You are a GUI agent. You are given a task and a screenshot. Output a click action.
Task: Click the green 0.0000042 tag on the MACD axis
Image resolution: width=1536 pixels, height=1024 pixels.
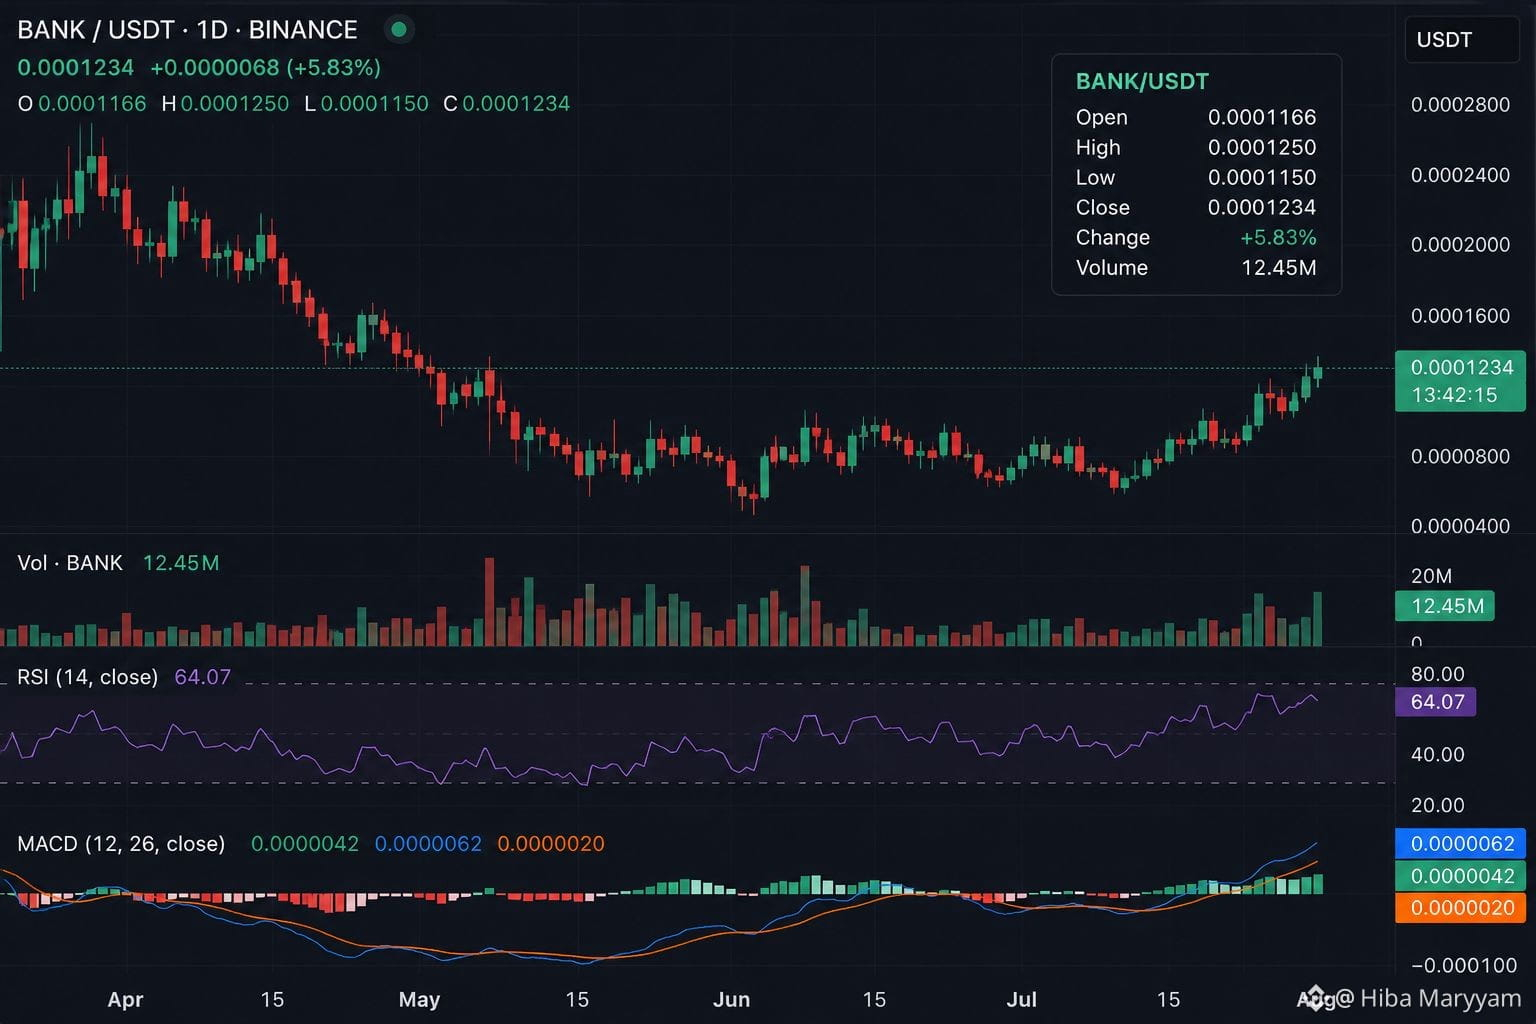pyautogui.click(x=1461, y=876)
